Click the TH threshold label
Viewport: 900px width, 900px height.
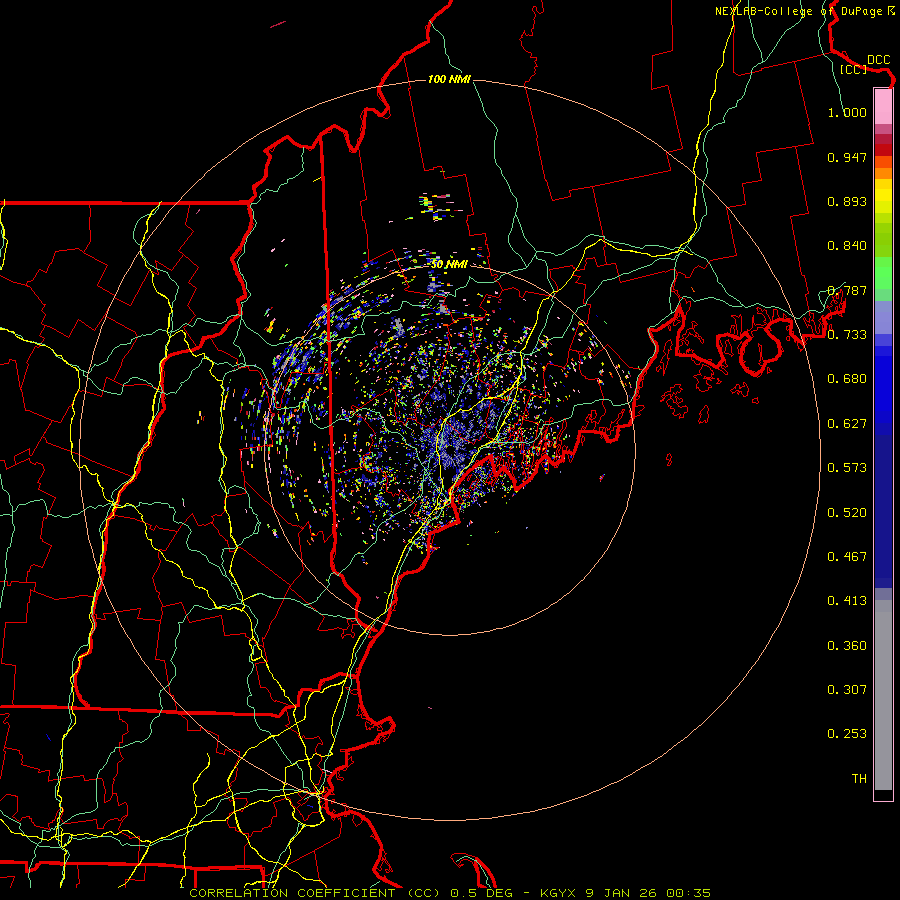[x=859, y=779]
